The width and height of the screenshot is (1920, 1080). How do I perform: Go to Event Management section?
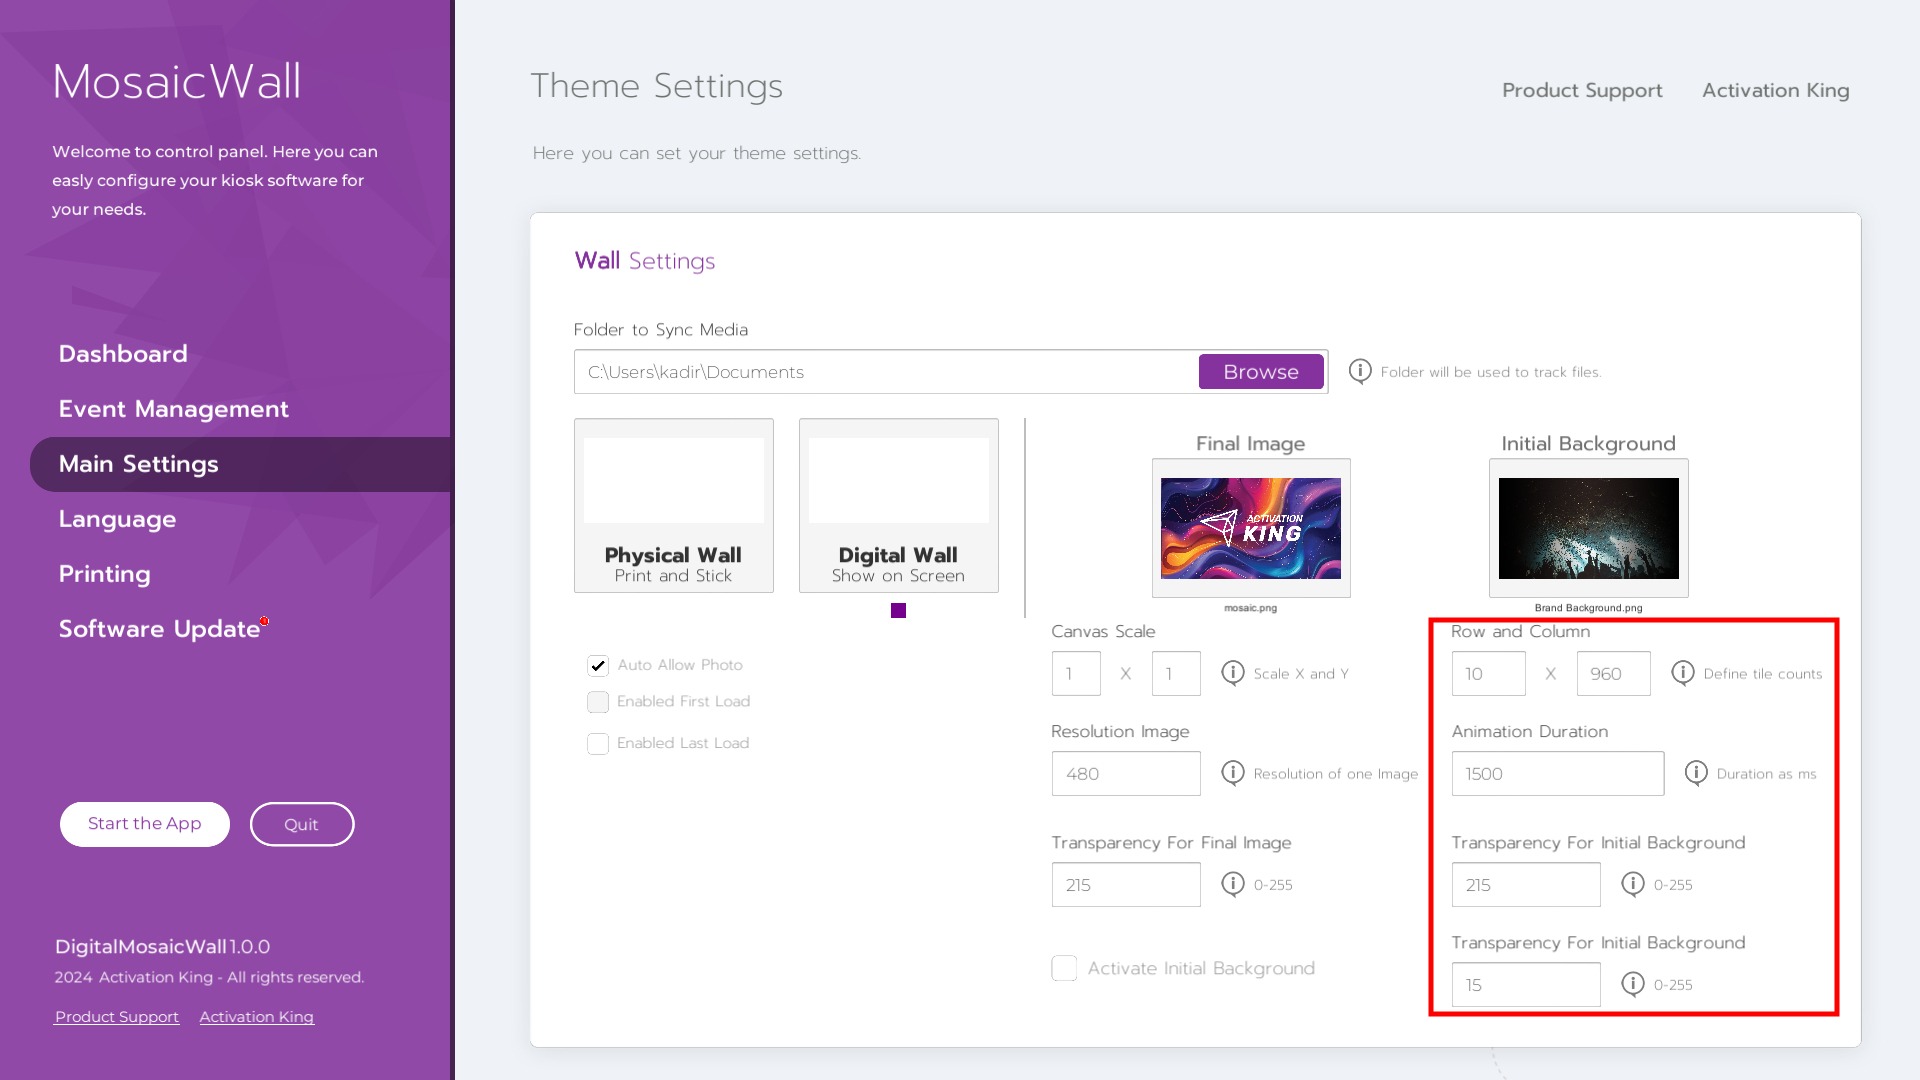[173, 409]
